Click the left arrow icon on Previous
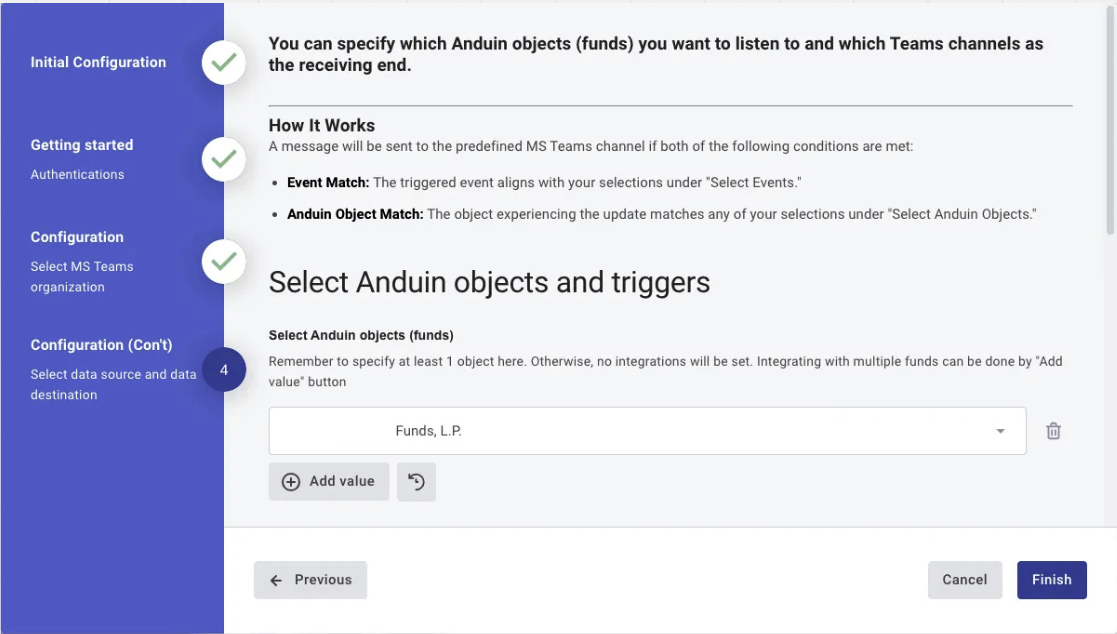 276,581
